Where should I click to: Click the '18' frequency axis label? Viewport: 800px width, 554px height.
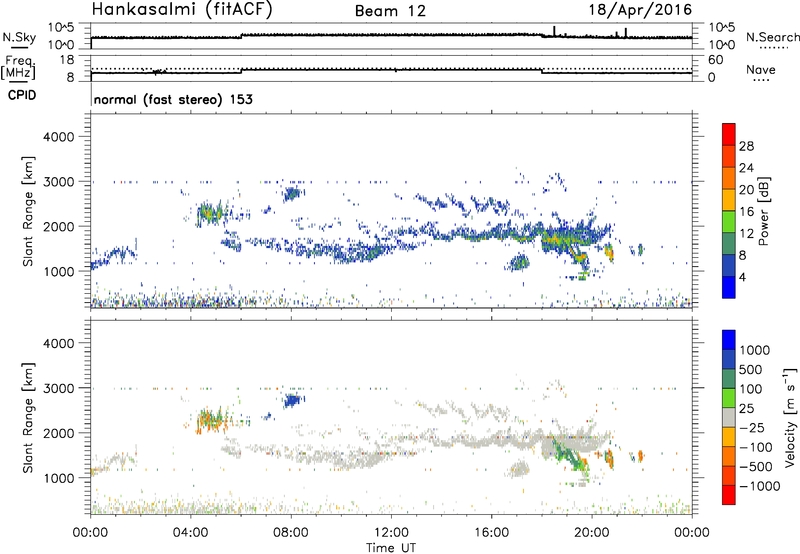click(67, 60)
